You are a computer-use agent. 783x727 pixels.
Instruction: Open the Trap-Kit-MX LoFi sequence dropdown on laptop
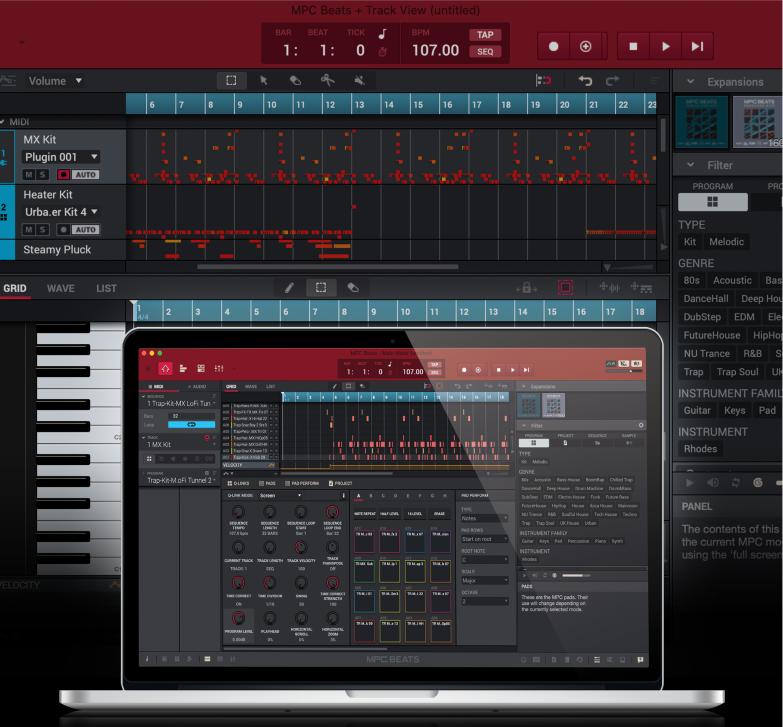tap(180, 403)
